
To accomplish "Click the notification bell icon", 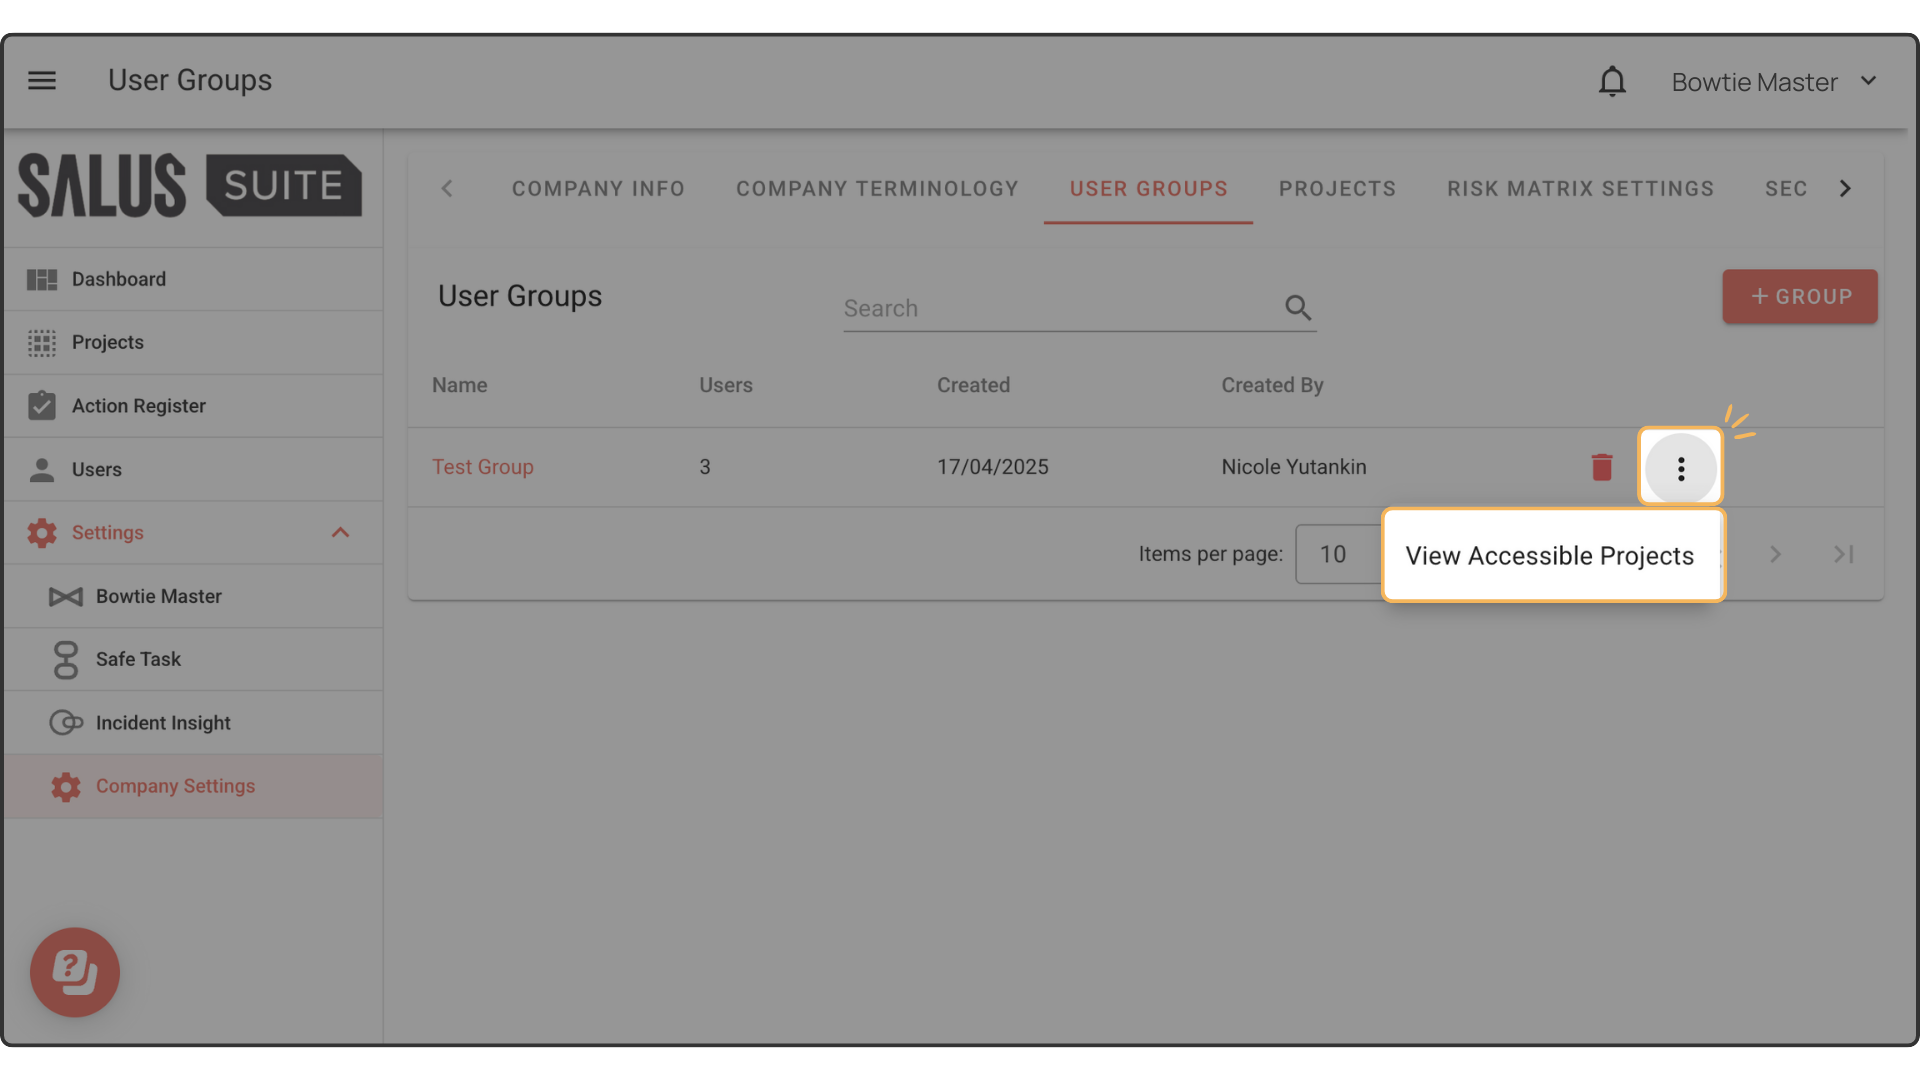I will [x=1612, y=81].
